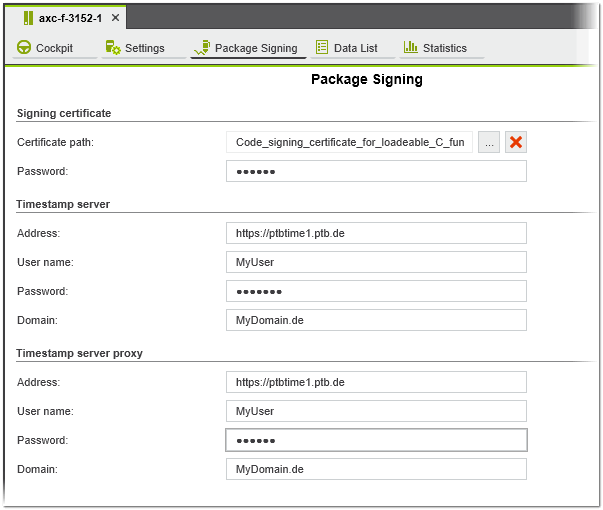Open the Settings tab

(144, 48)
